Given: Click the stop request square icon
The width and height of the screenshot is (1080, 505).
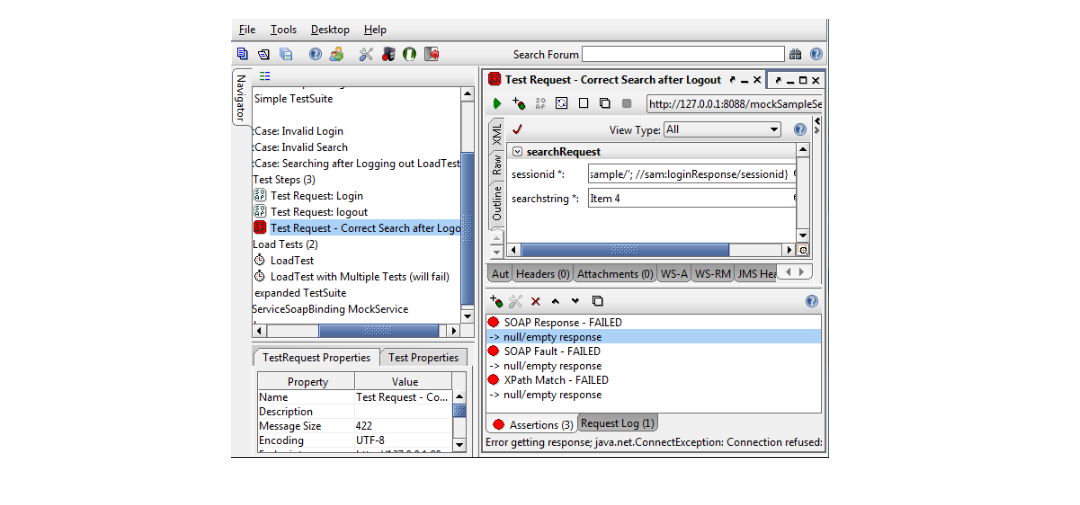Looking at the screenshot, I should 627,103.
